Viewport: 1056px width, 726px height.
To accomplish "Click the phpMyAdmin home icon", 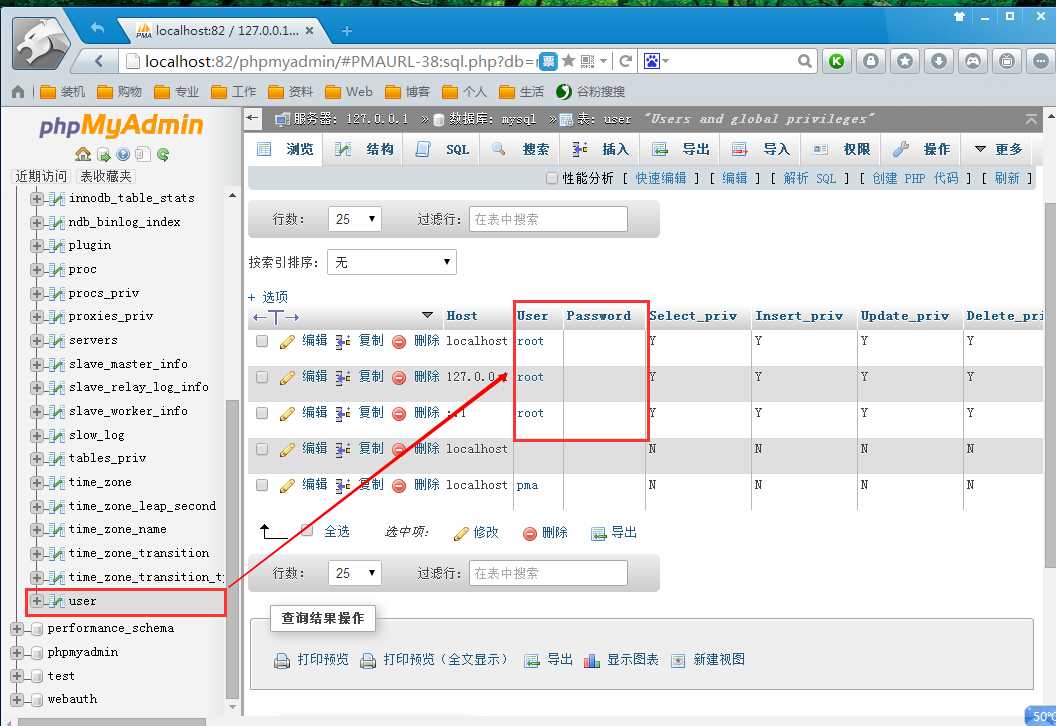I will pos(83,154).
